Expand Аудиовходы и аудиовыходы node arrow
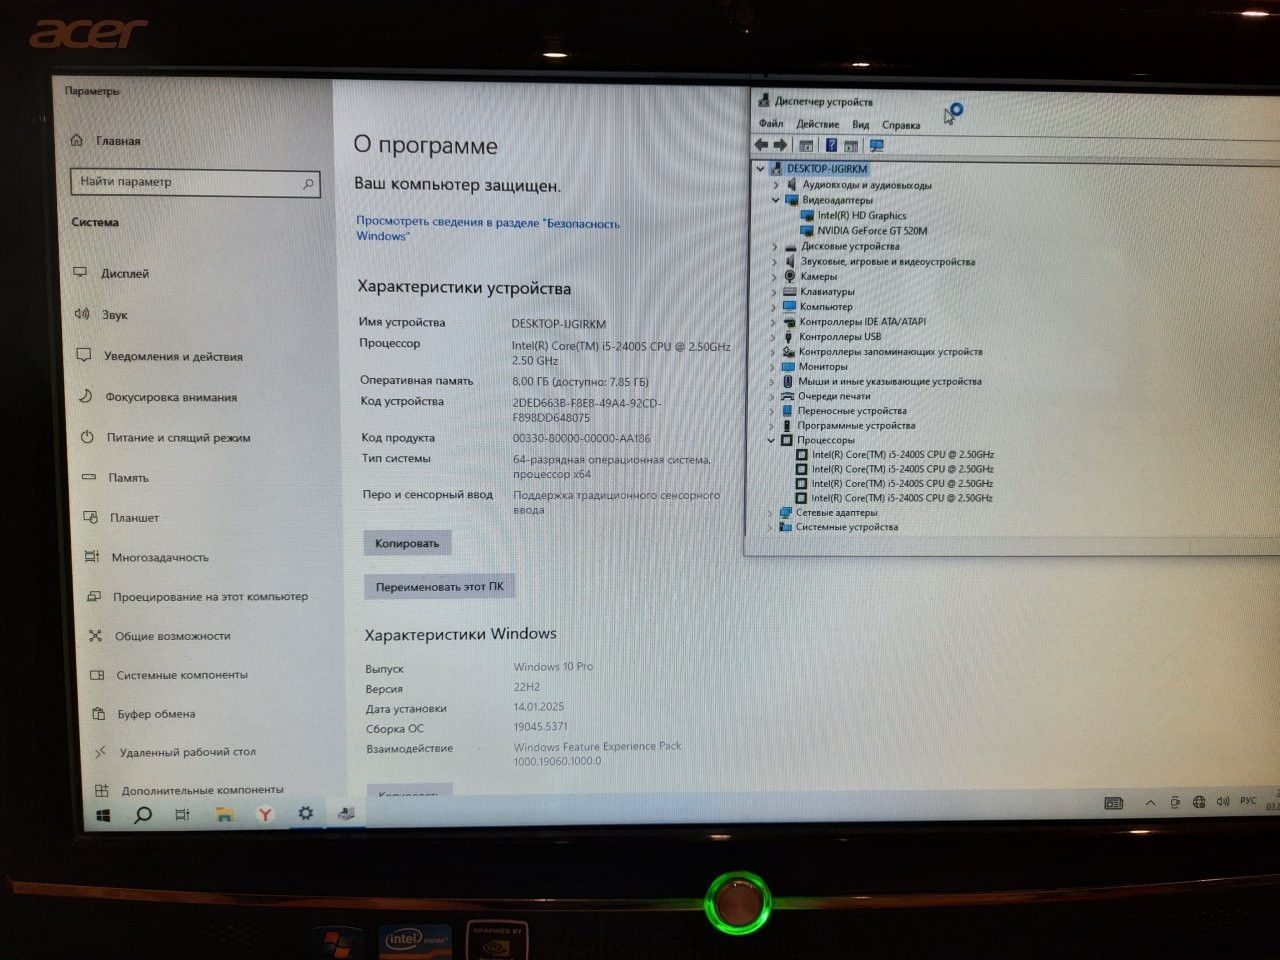 tap(775, 185)
